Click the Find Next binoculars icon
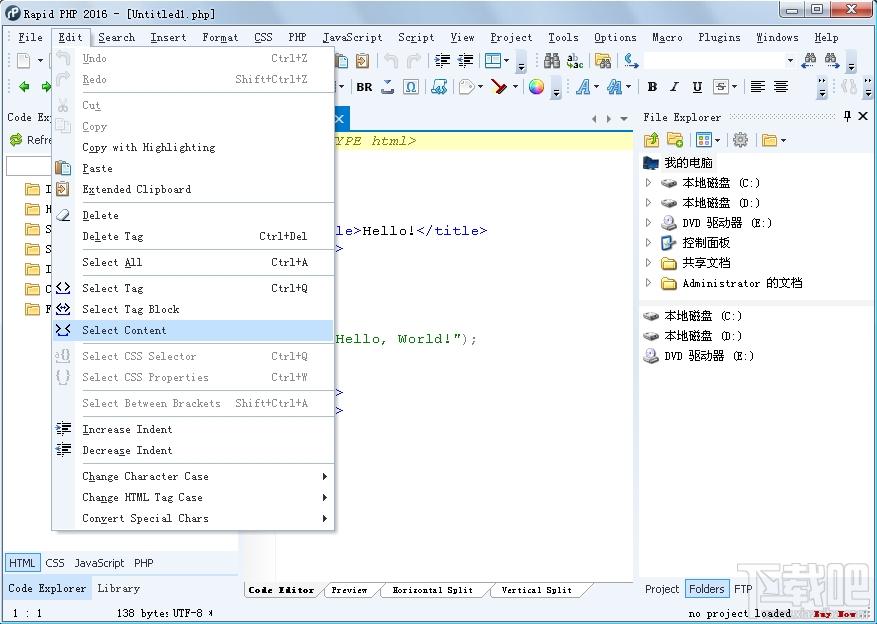 [832, 60]
